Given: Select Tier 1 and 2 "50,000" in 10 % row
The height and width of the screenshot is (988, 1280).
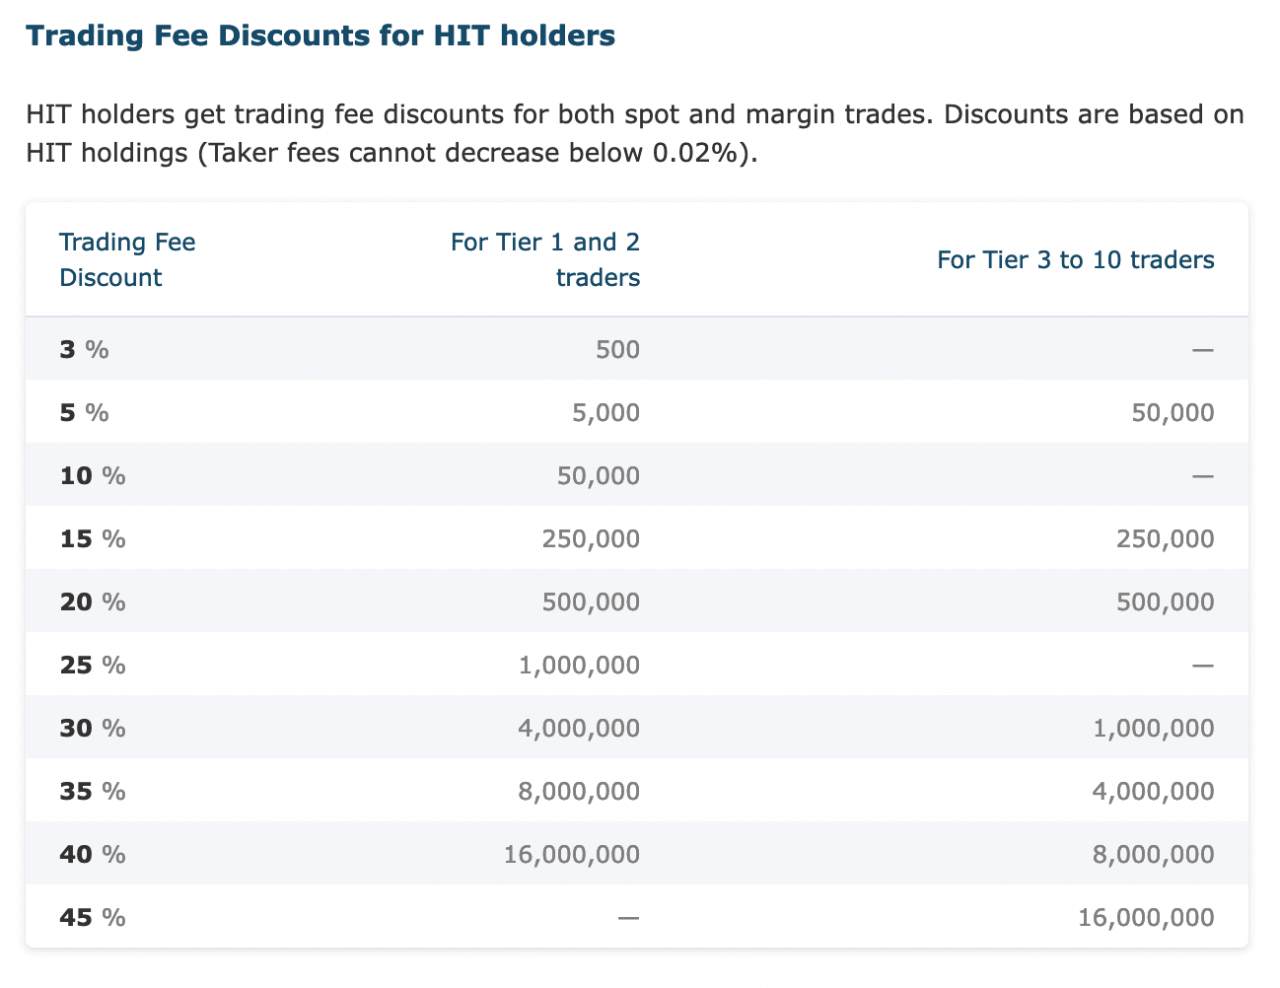Looking at the screenshot, I should (x=599, y=475).
